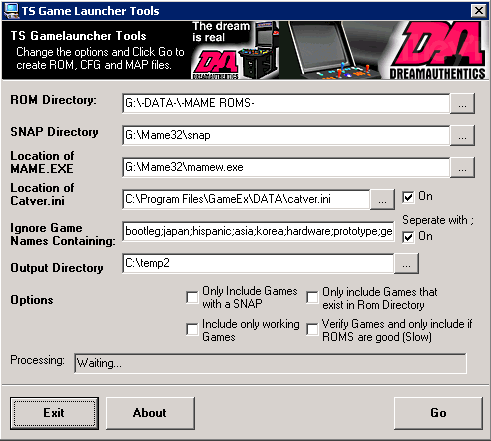491x441 pixels.
Task: Open the About dialog
Action: 150,413
